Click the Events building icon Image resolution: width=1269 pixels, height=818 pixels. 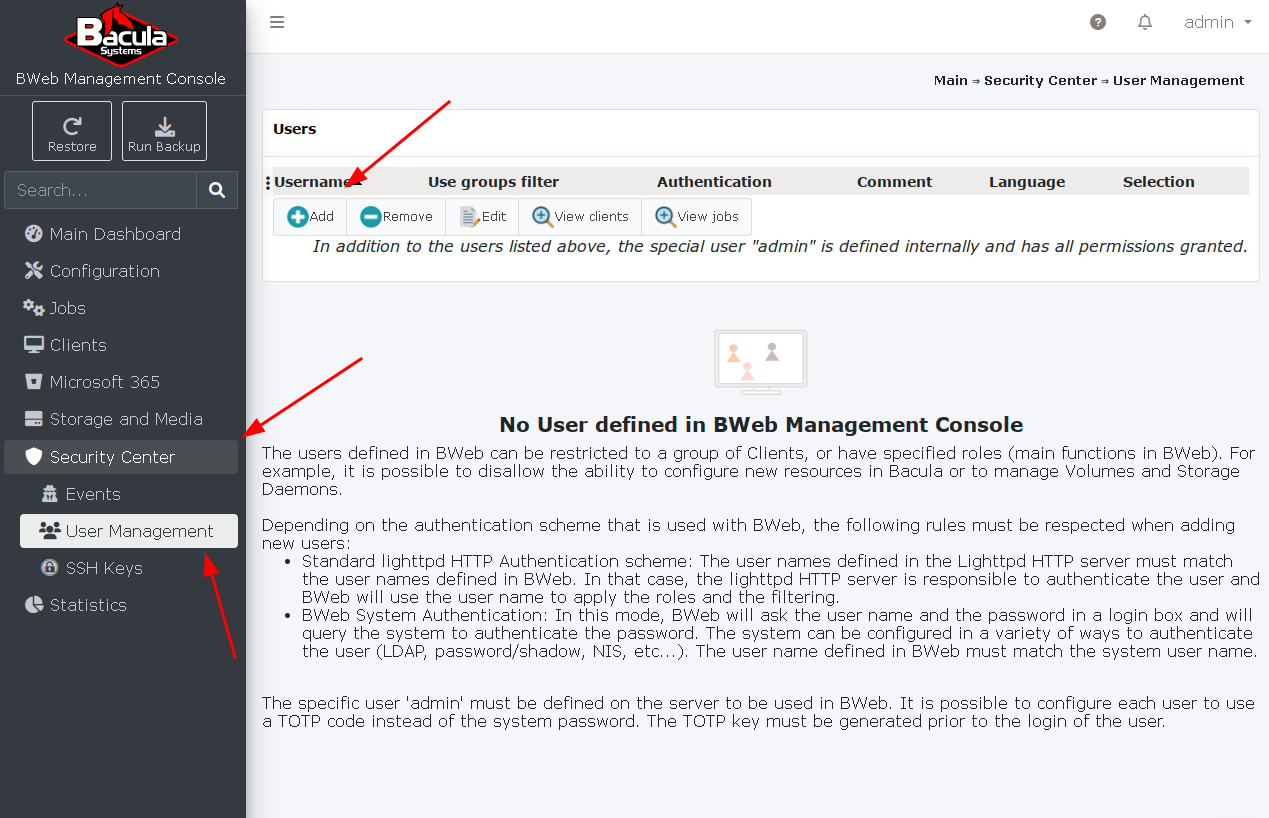click(x=50, y=494)
